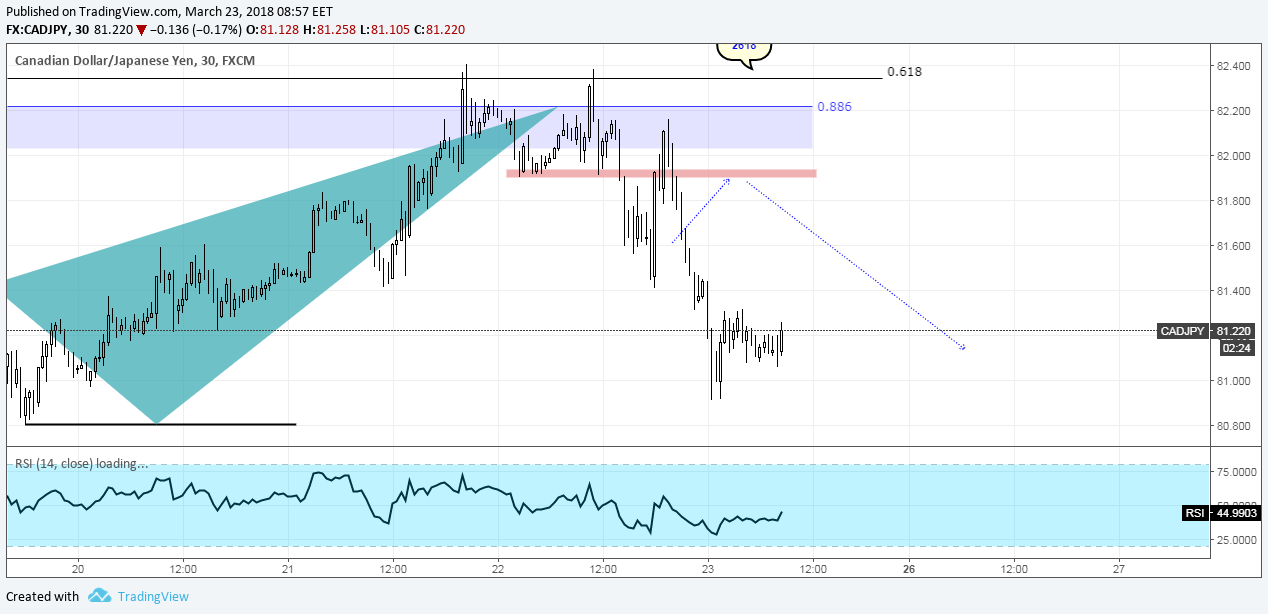
Task: Click the 82.200 price axis label
Action: click(1233, 111)
